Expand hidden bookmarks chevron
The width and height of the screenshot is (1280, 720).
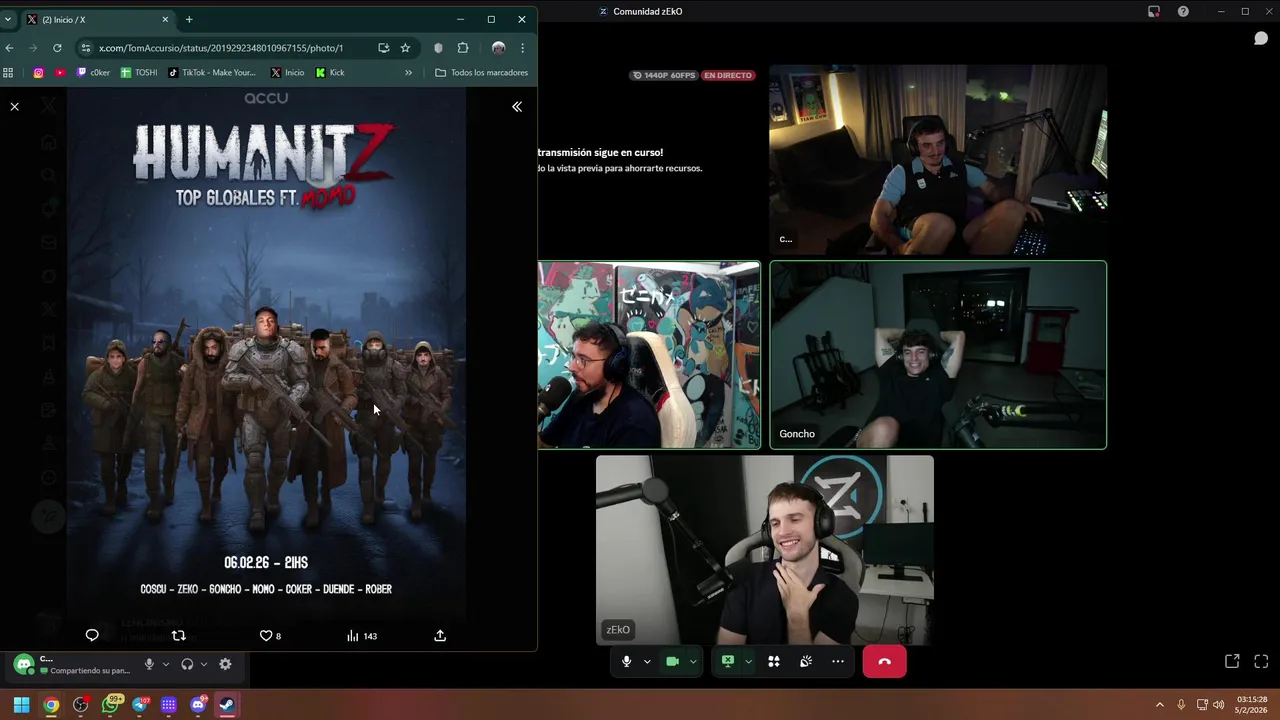coord(408,72)
